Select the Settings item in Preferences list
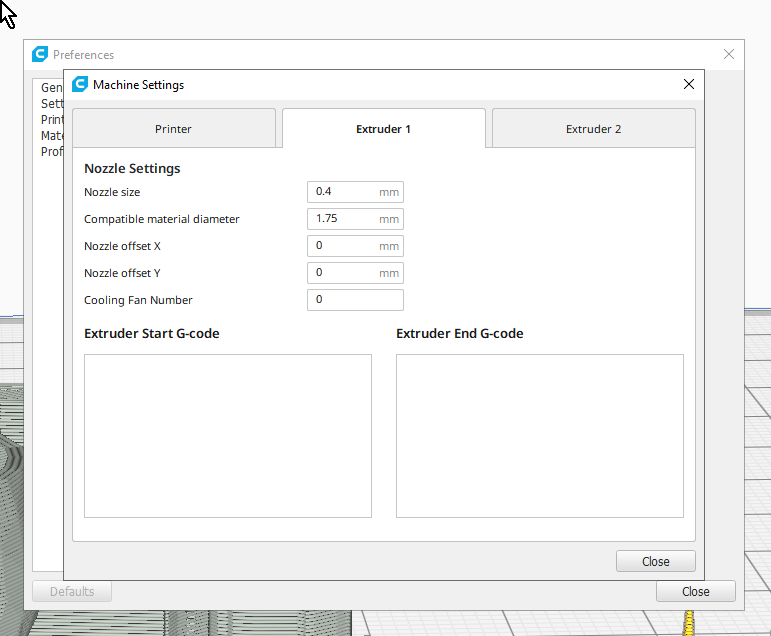Image resolution: width=771 pixels, height=636 pixels. click(52, 103)
